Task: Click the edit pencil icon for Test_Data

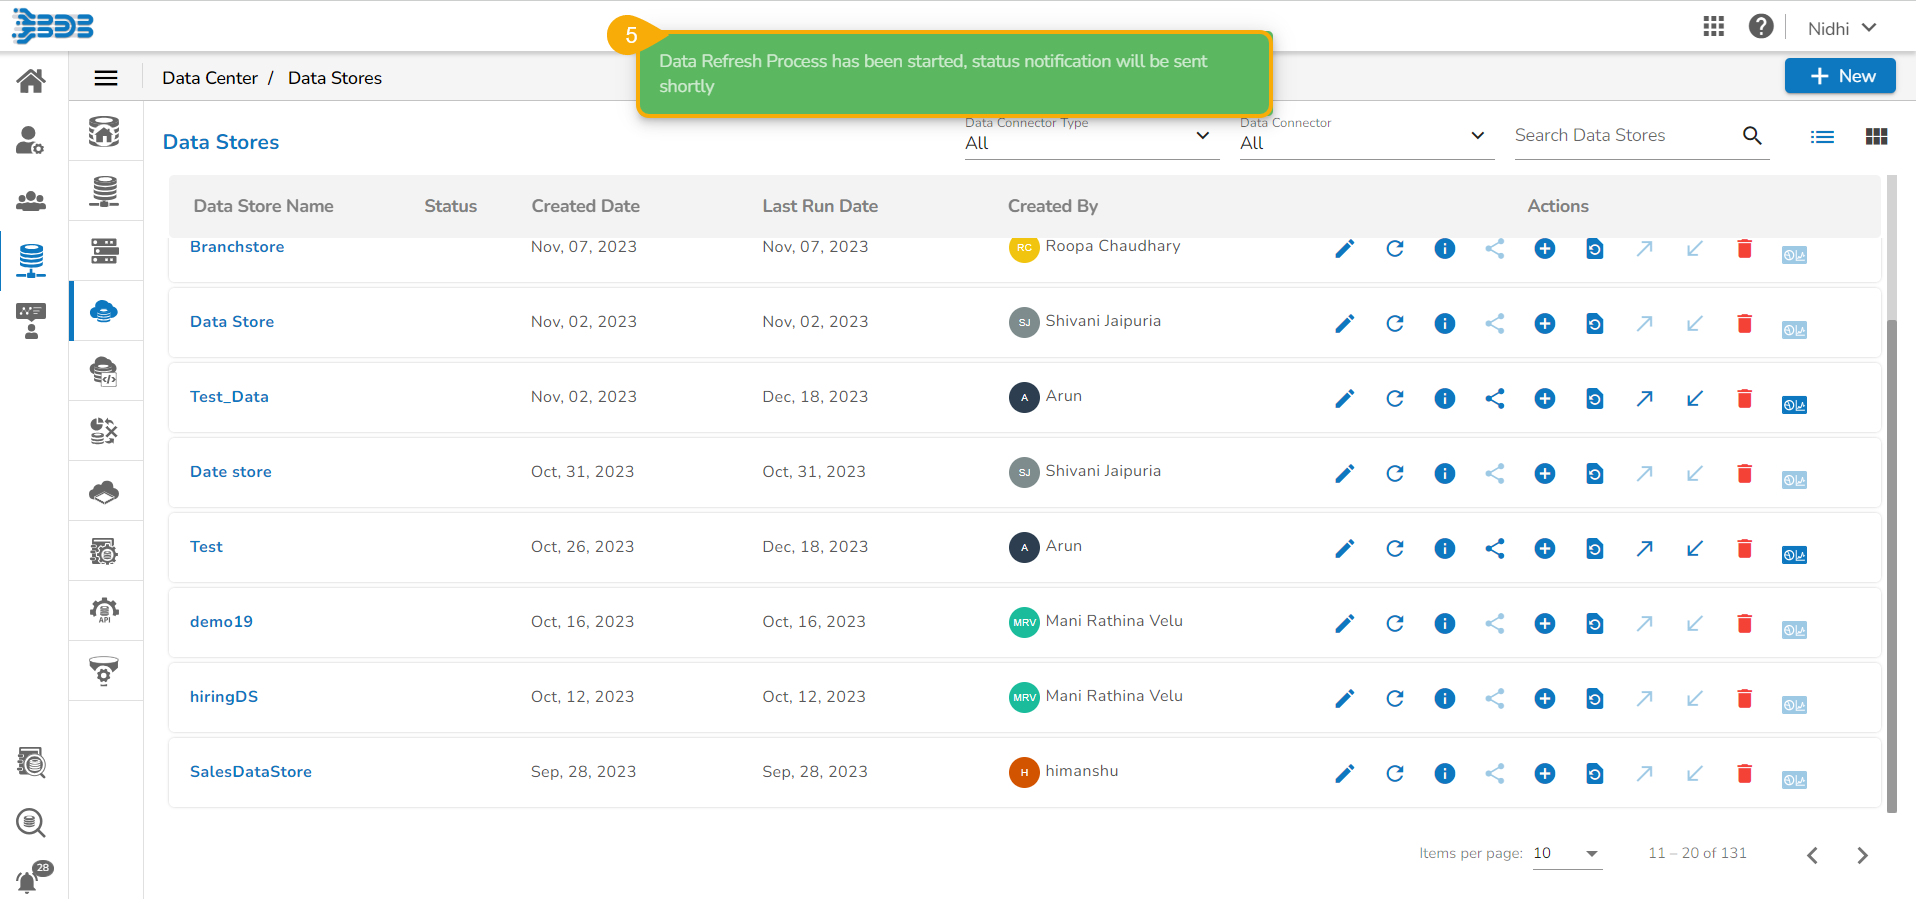Action: coord(1344,398)
